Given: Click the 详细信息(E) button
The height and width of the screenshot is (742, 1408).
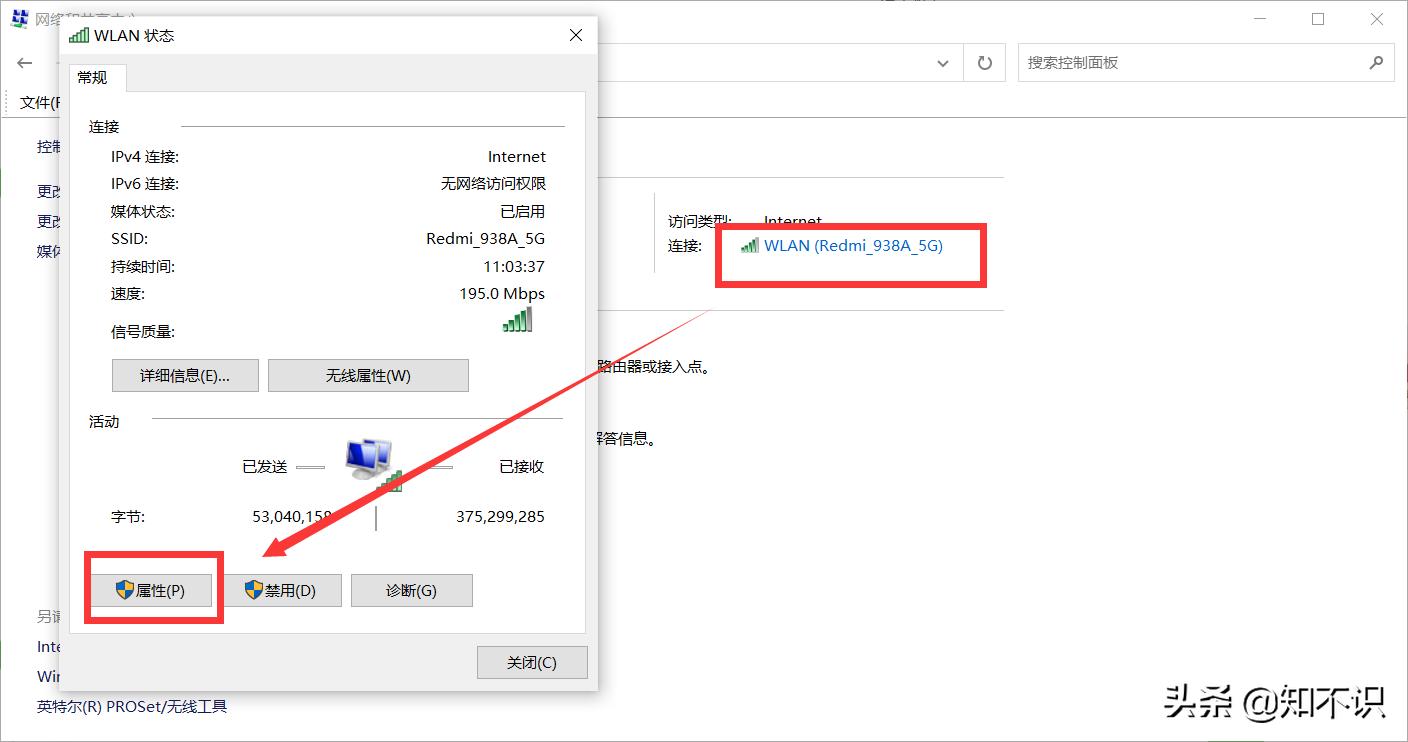Looking at the screenshot, I should point(184,375).
